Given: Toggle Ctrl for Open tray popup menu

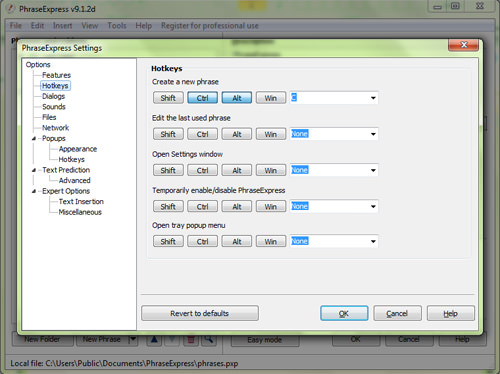Looking at the screenshot, I should [x=202, y=241].
